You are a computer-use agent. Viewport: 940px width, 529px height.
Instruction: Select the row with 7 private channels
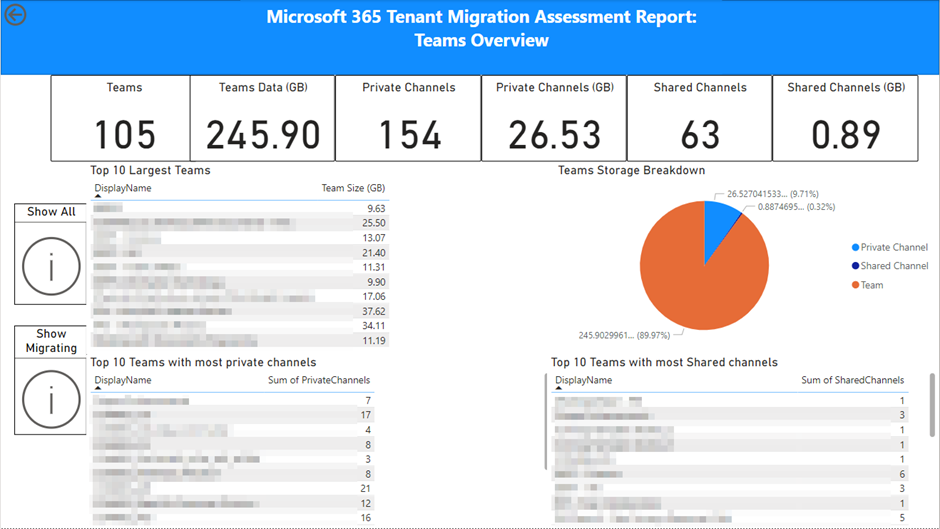click(233, 401)
